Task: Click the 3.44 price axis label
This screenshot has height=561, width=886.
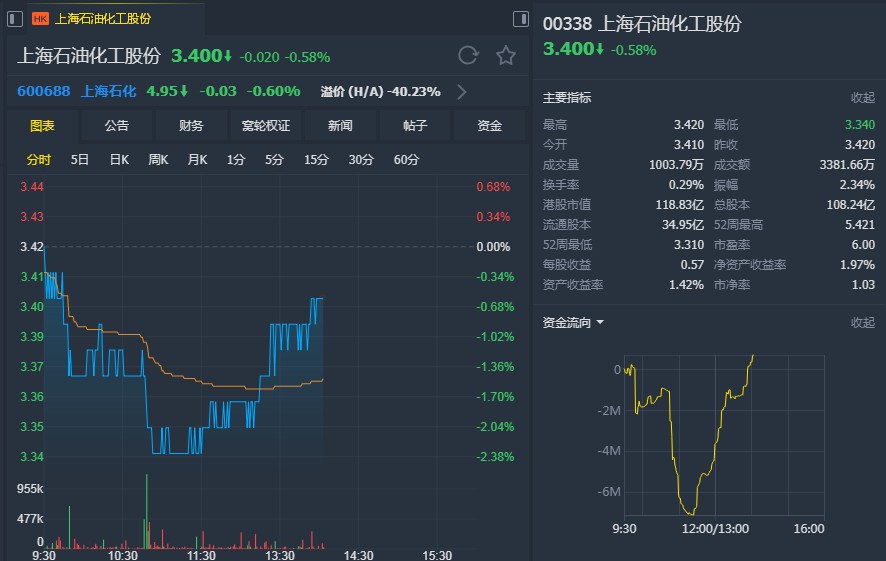Action: click(x=32, y=187)
